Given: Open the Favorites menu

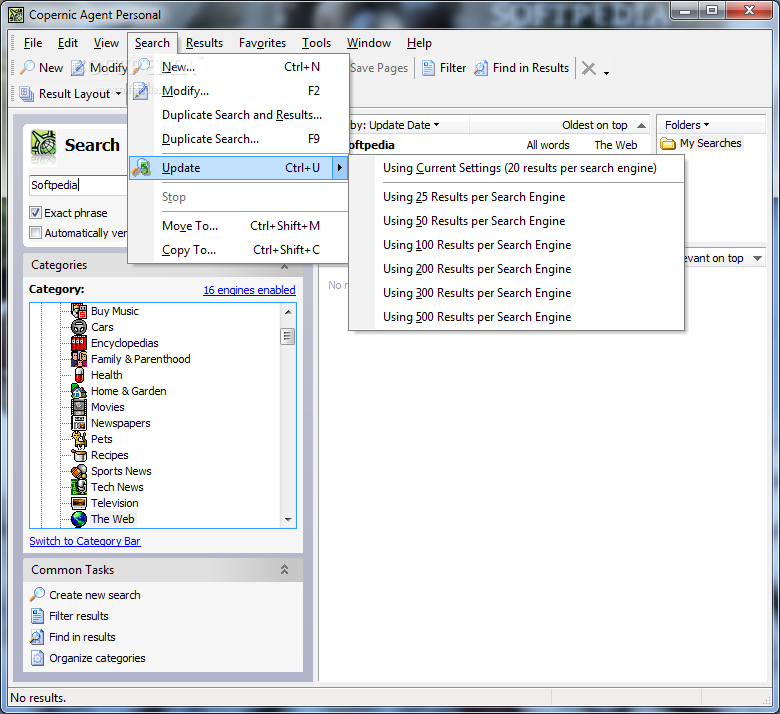Looking at the screenshot, I should (262, 43).
